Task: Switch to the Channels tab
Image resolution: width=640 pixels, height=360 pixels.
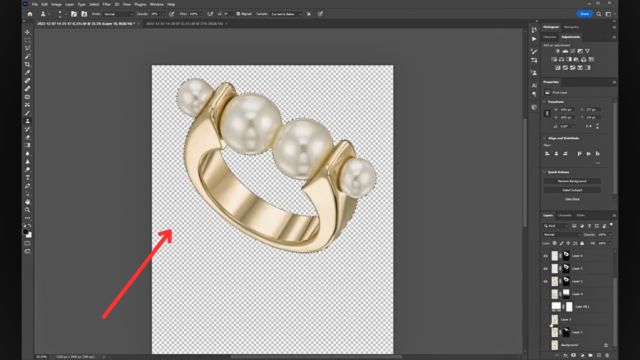Action: [x=564, y=216]
